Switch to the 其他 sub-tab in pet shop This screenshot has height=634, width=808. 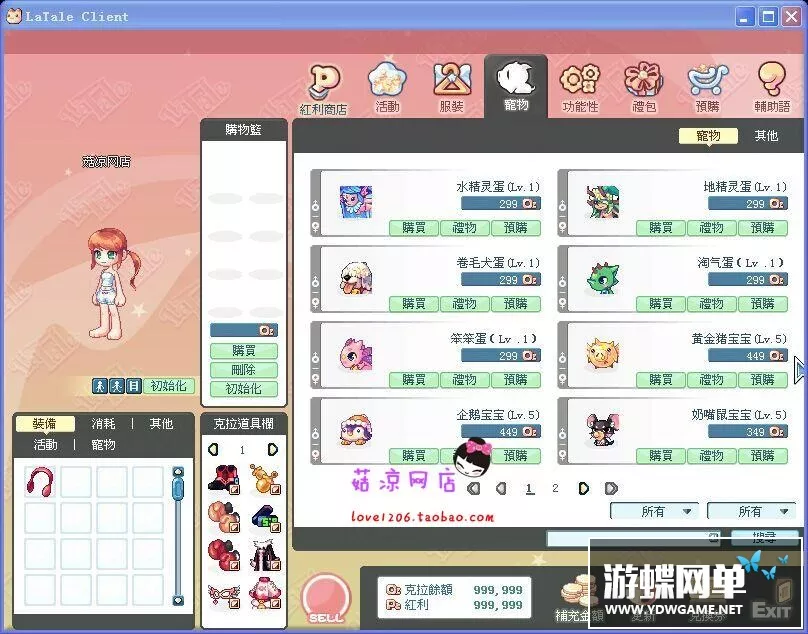pos(766,136)
